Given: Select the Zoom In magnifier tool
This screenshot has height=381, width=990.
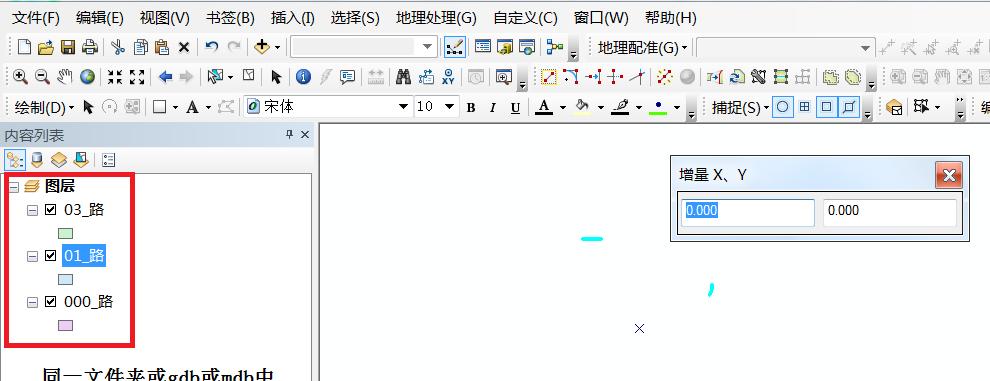Looking at the screenshot, I should [20, 77].
